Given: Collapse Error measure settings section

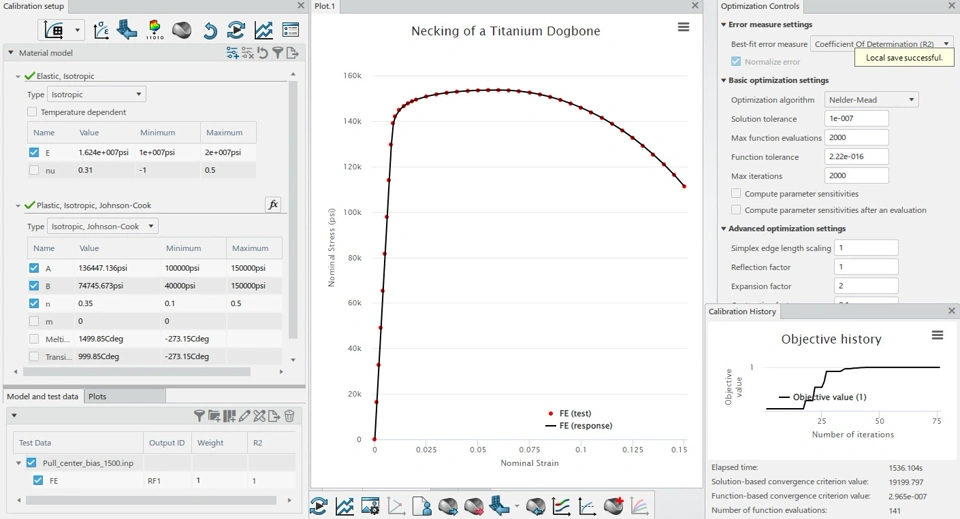Looking at the screenshot, I should 724,24.
